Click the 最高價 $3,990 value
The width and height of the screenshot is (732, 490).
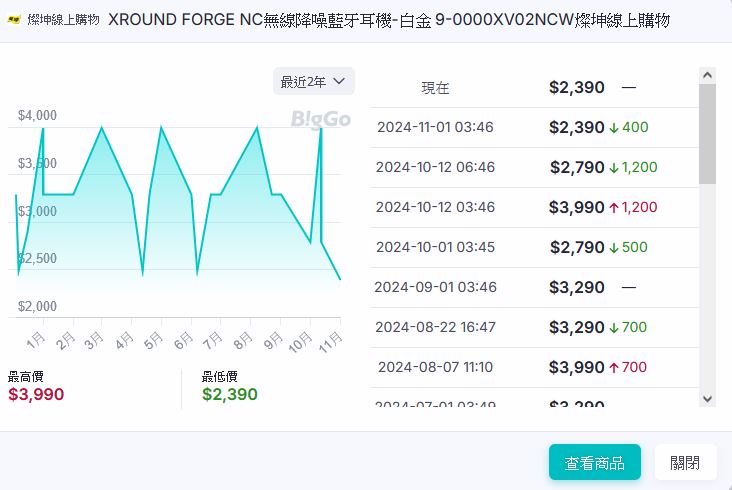(36, 394)
